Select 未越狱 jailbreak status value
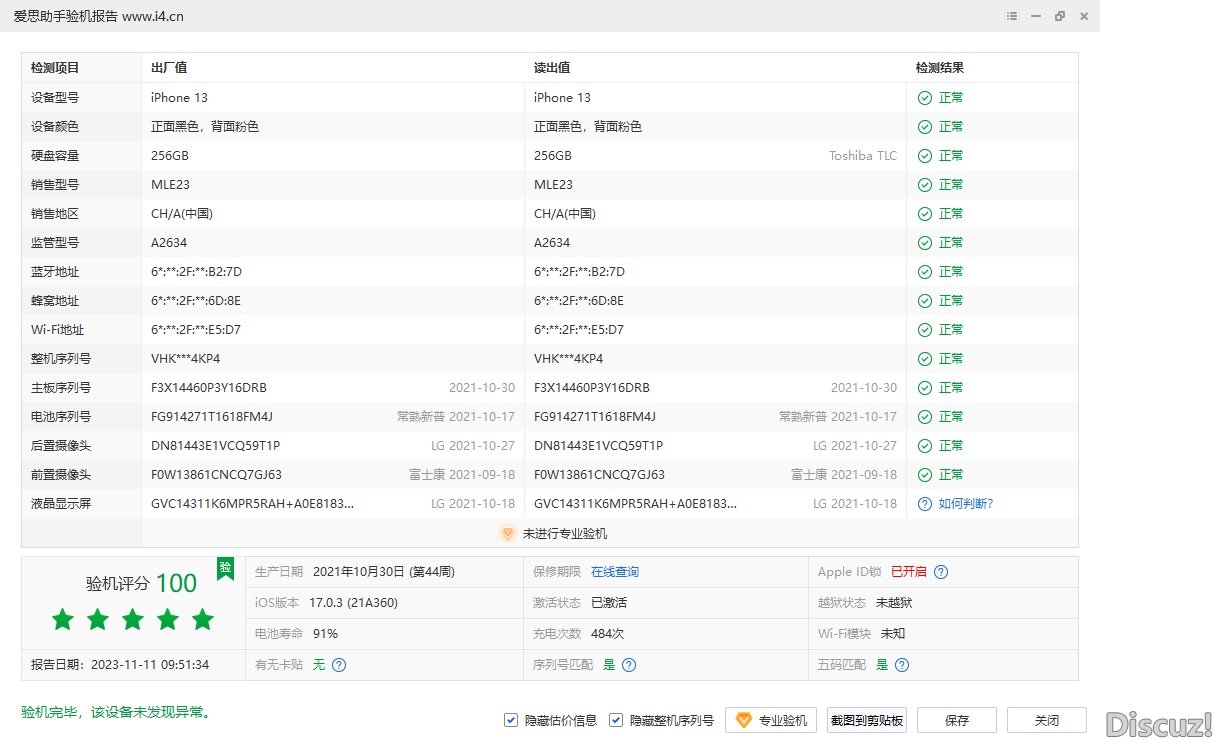 pos(894,603)
